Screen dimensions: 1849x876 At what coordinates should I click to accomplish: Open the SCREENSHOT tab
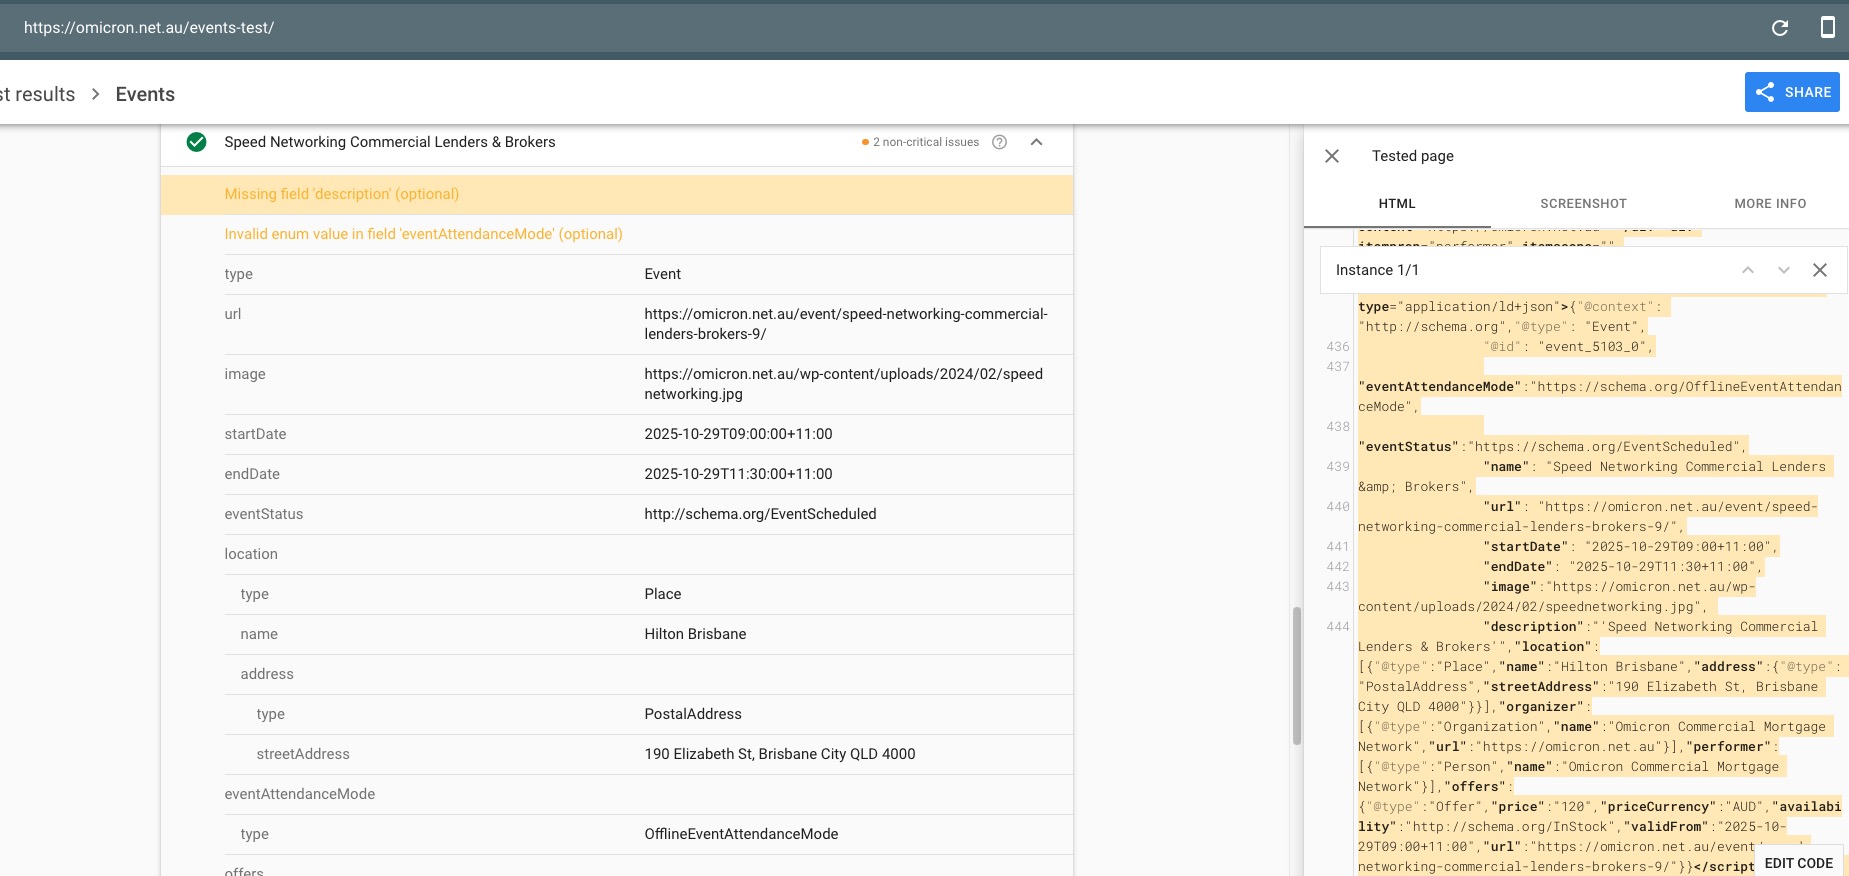click(1583, 203)
